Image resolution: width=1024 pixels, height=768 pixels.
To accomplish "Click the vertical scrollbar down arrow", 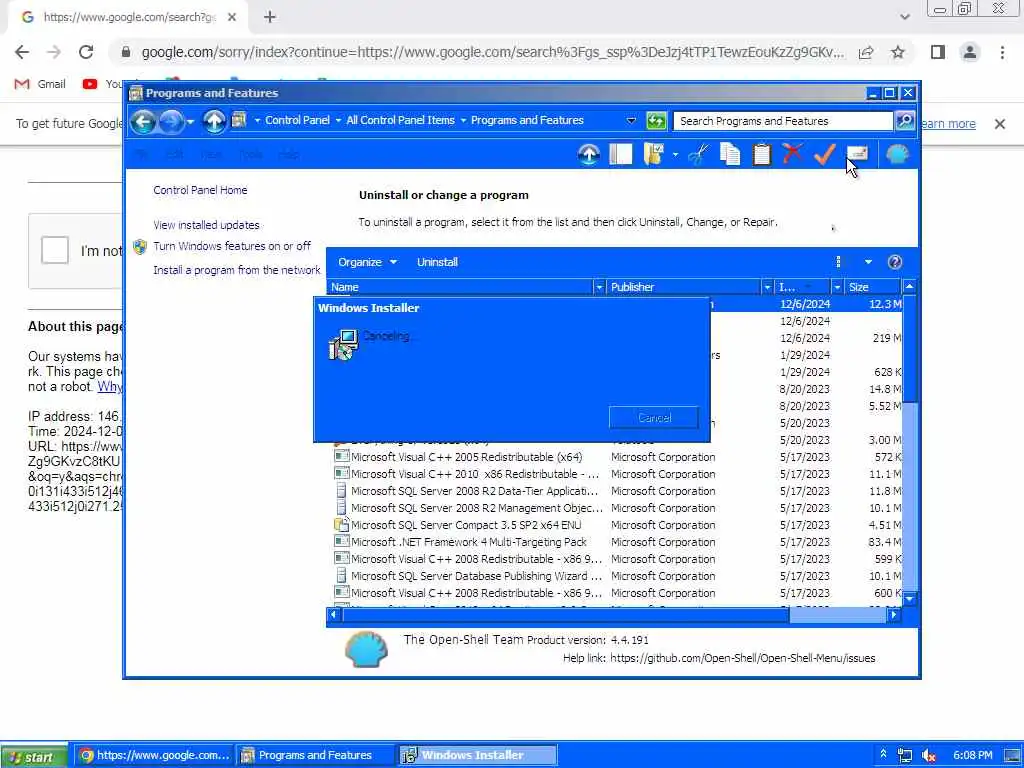I will tap(909, 598).
